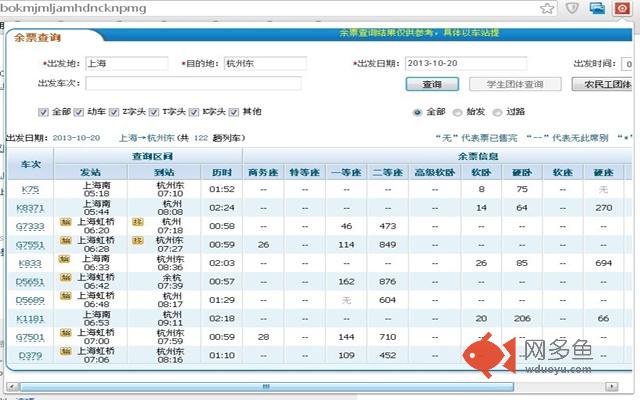Click the 出发日期 date field
Image resolution: width=640 pixels, height=400 pixels.
(466, 64)
